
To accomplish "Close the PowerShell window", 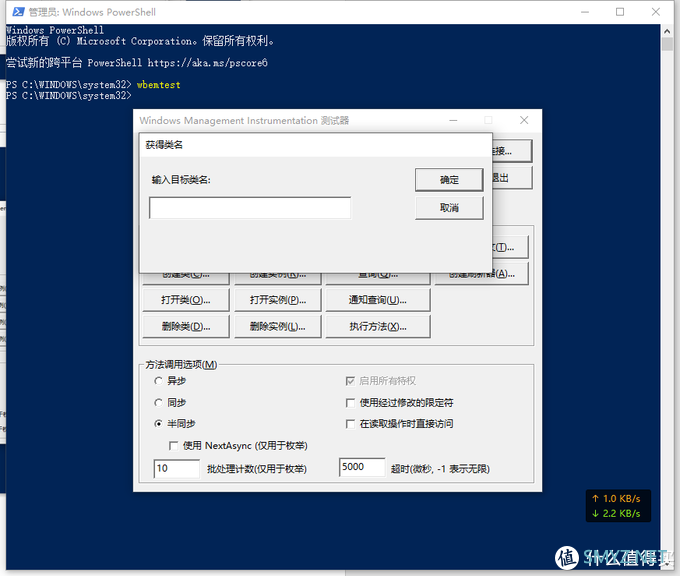I will pos(656,12).
